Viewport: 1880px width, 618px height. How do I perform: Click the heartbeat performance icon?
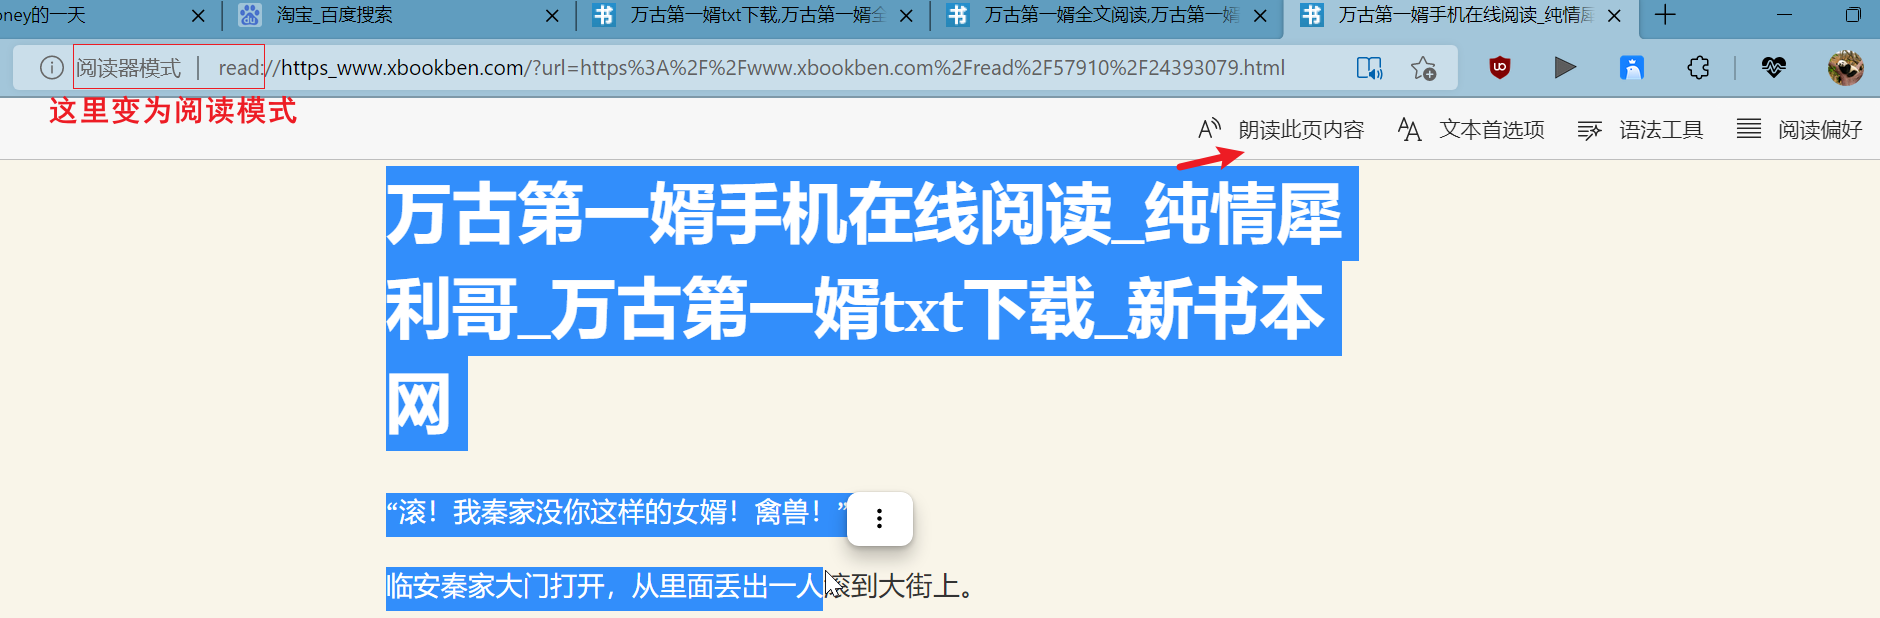pos(1774,68)
